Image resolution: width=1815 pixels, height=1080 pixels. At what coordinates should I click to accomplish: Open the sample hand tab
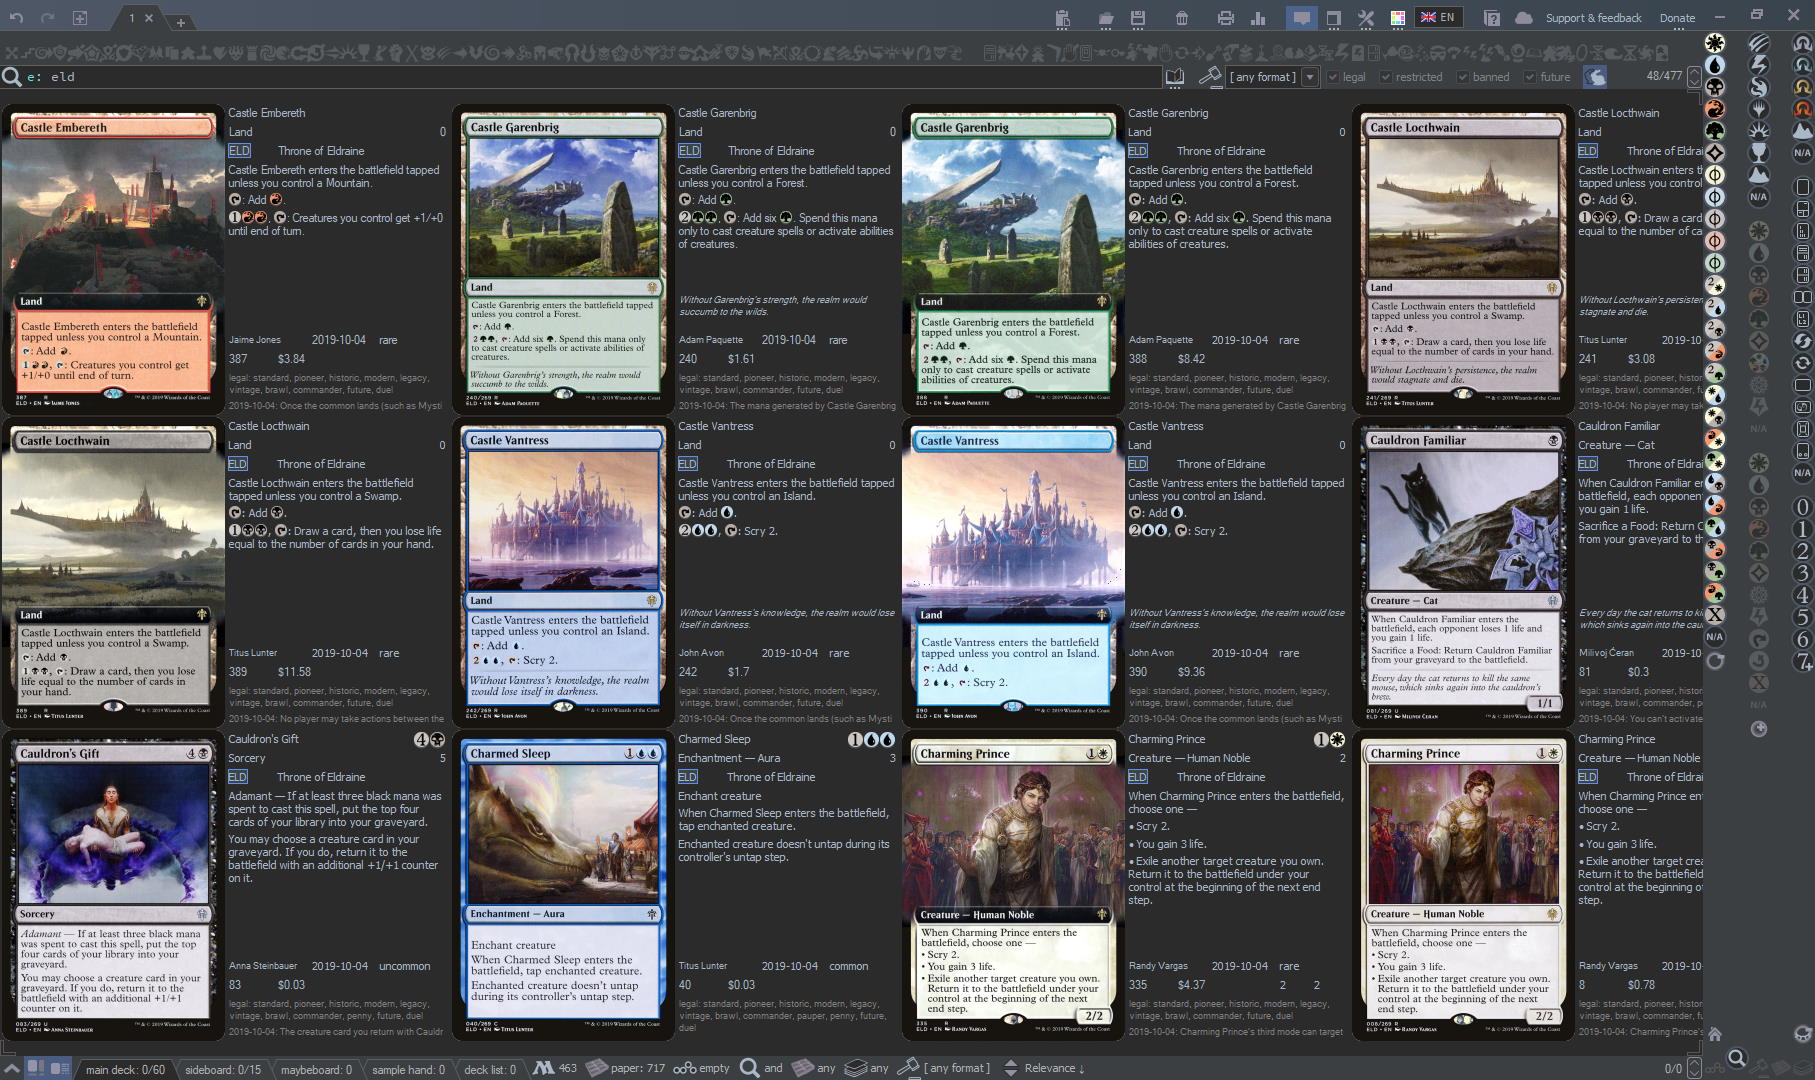pos(407,1069)
